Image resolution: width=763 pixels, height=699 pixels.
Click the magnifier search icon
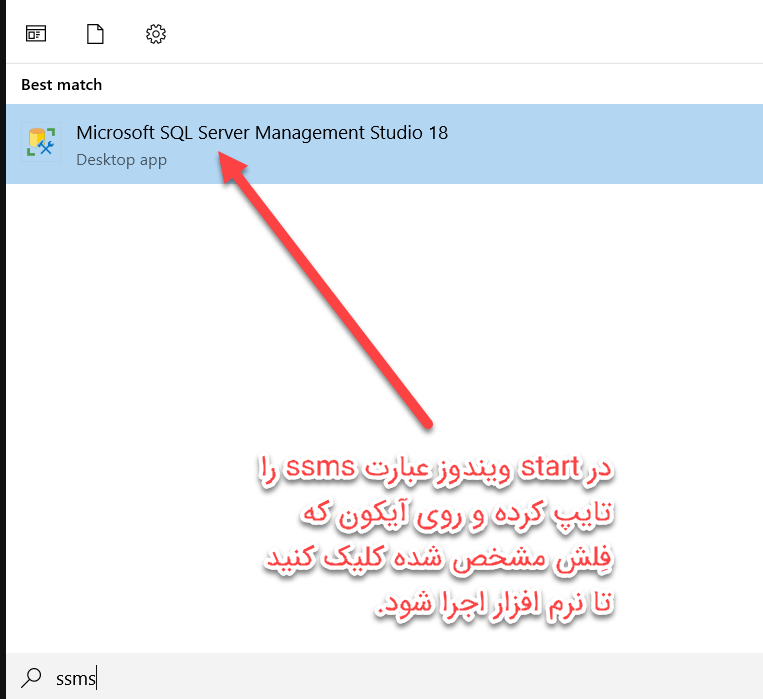pos(32,678)
